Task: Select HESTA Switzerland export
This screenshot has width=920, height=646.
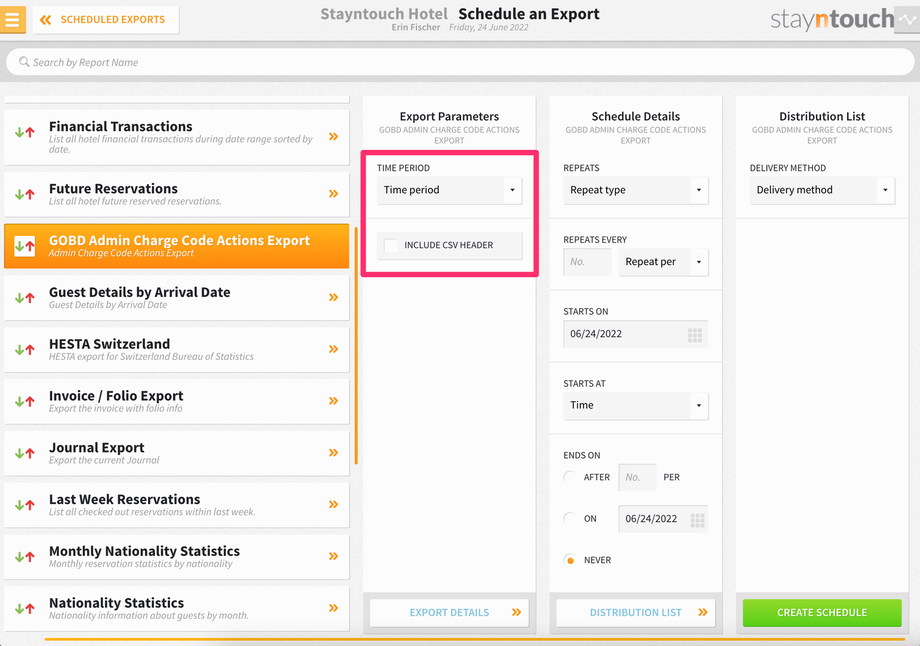Action: click(x=177, y=350)
